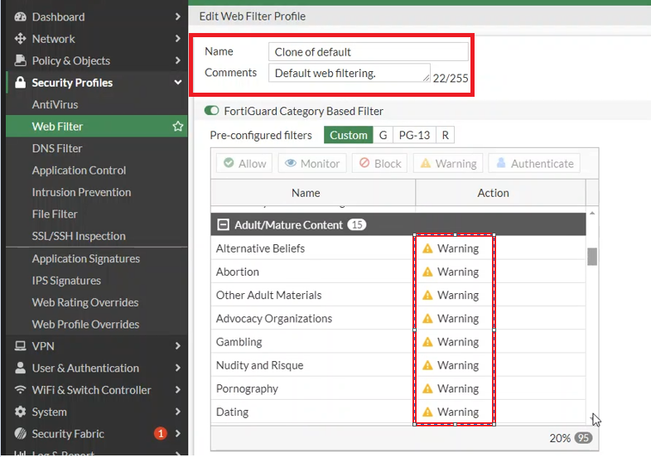Expand the Dashboard menu chevron
Viewport: 651px width, 457px height.
click(x=178, y=17)
